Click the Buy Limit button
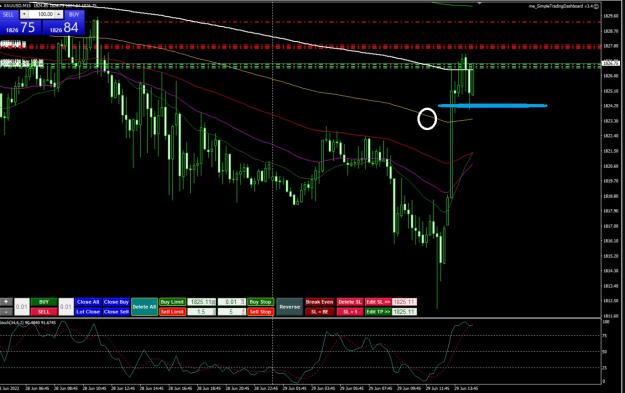The image size is (625, 393). coord(172,302)
